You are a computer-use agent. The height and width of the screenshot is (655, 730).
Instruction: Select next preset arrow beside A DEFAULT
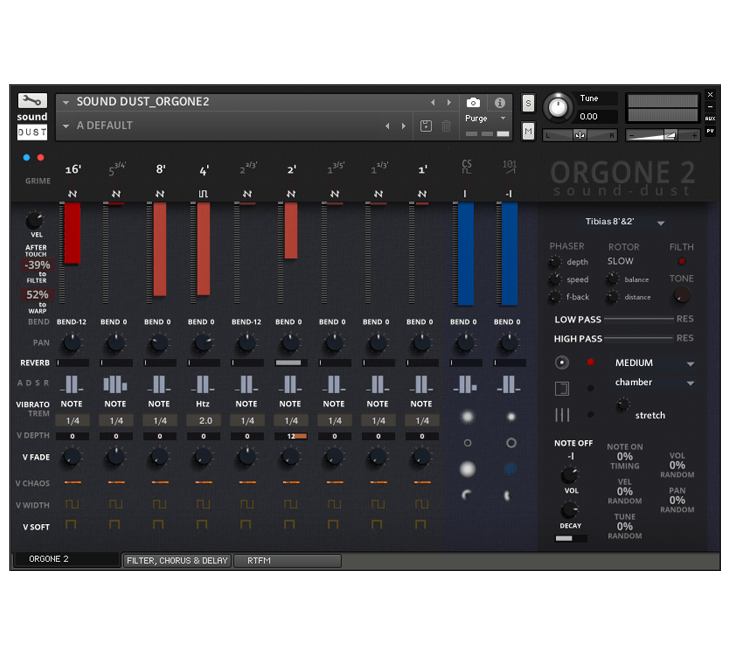[x=404, y=126]
